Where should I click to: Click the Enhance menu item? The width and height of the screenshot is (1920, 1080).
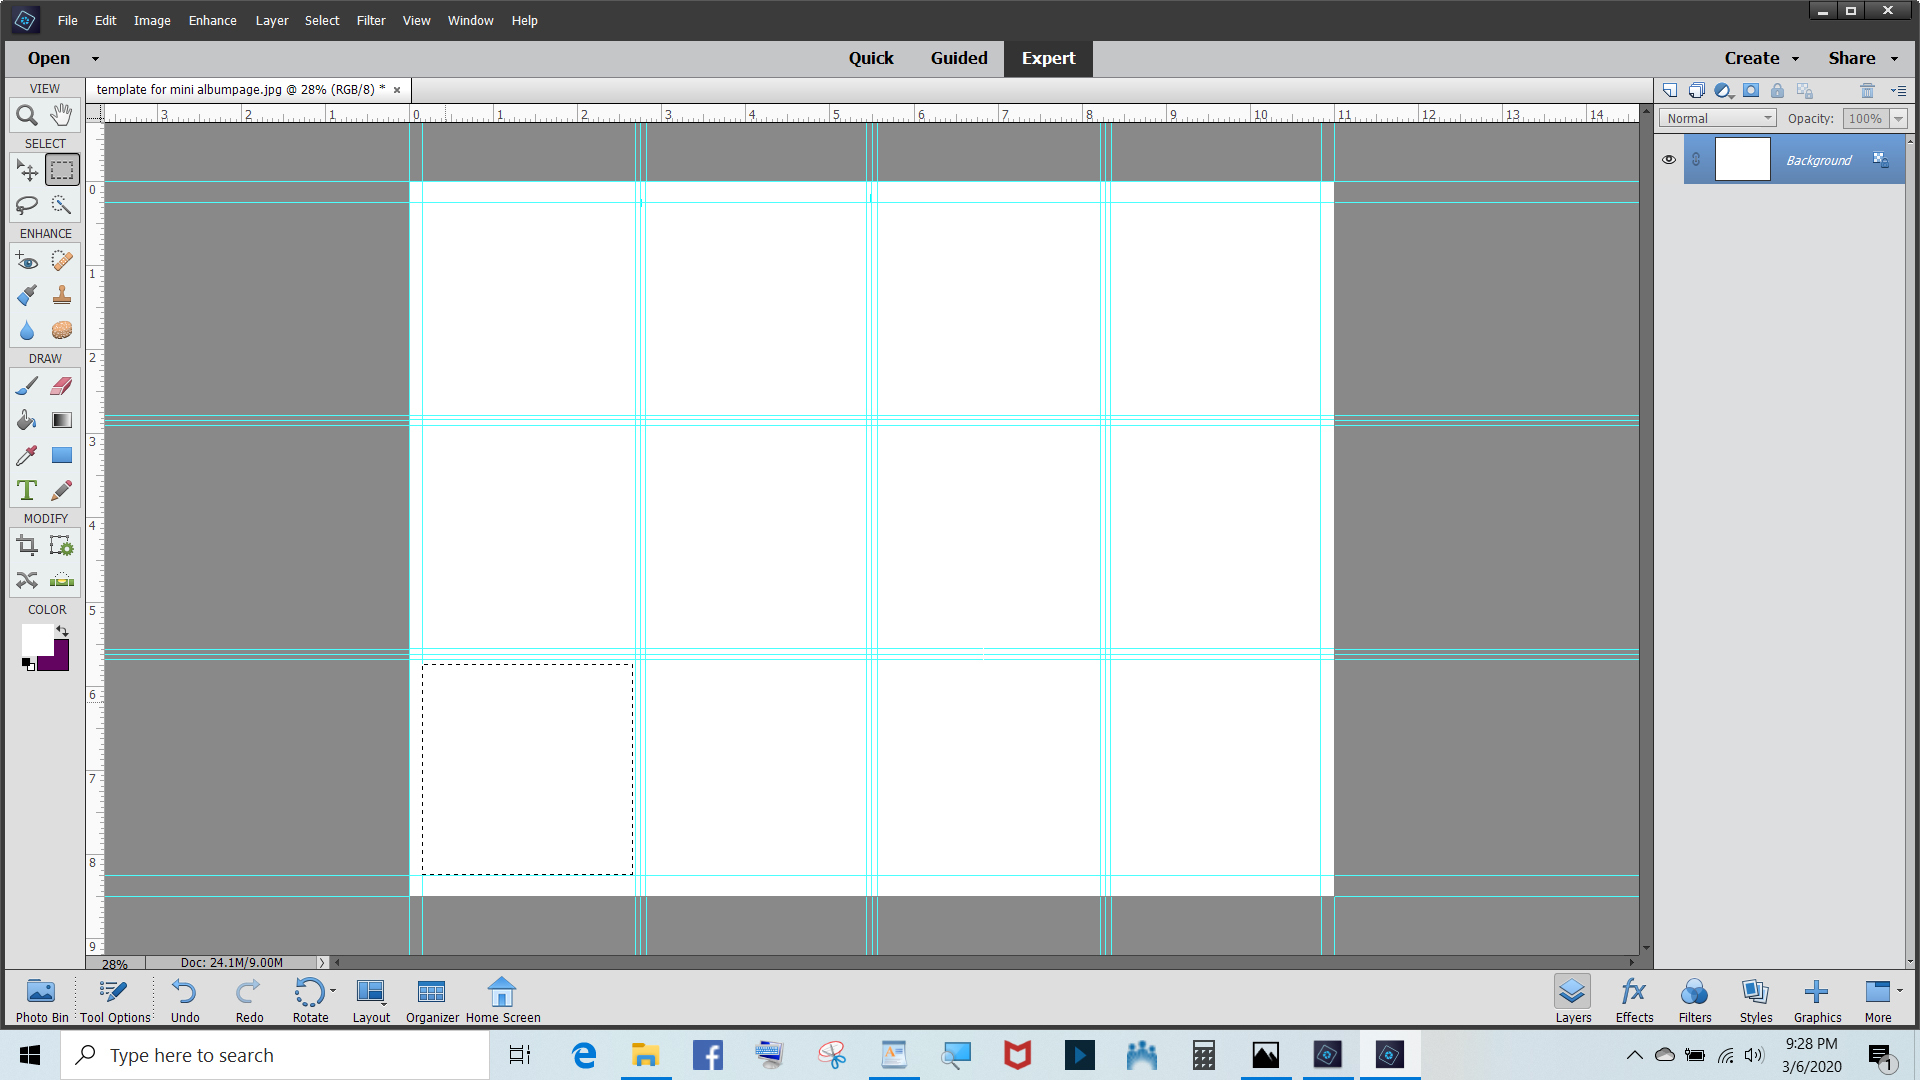(212, 20)
